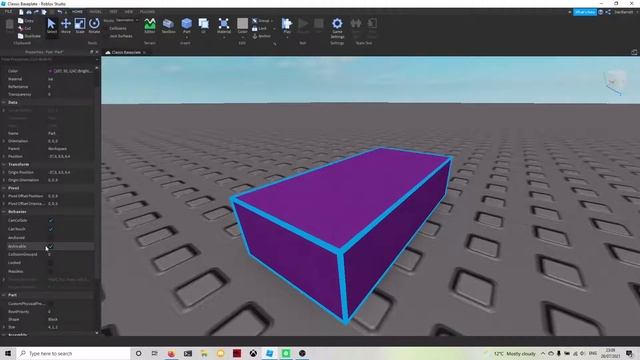Open the FILE menu
Screen dimensions: 640x360
[x=8, y=12]
